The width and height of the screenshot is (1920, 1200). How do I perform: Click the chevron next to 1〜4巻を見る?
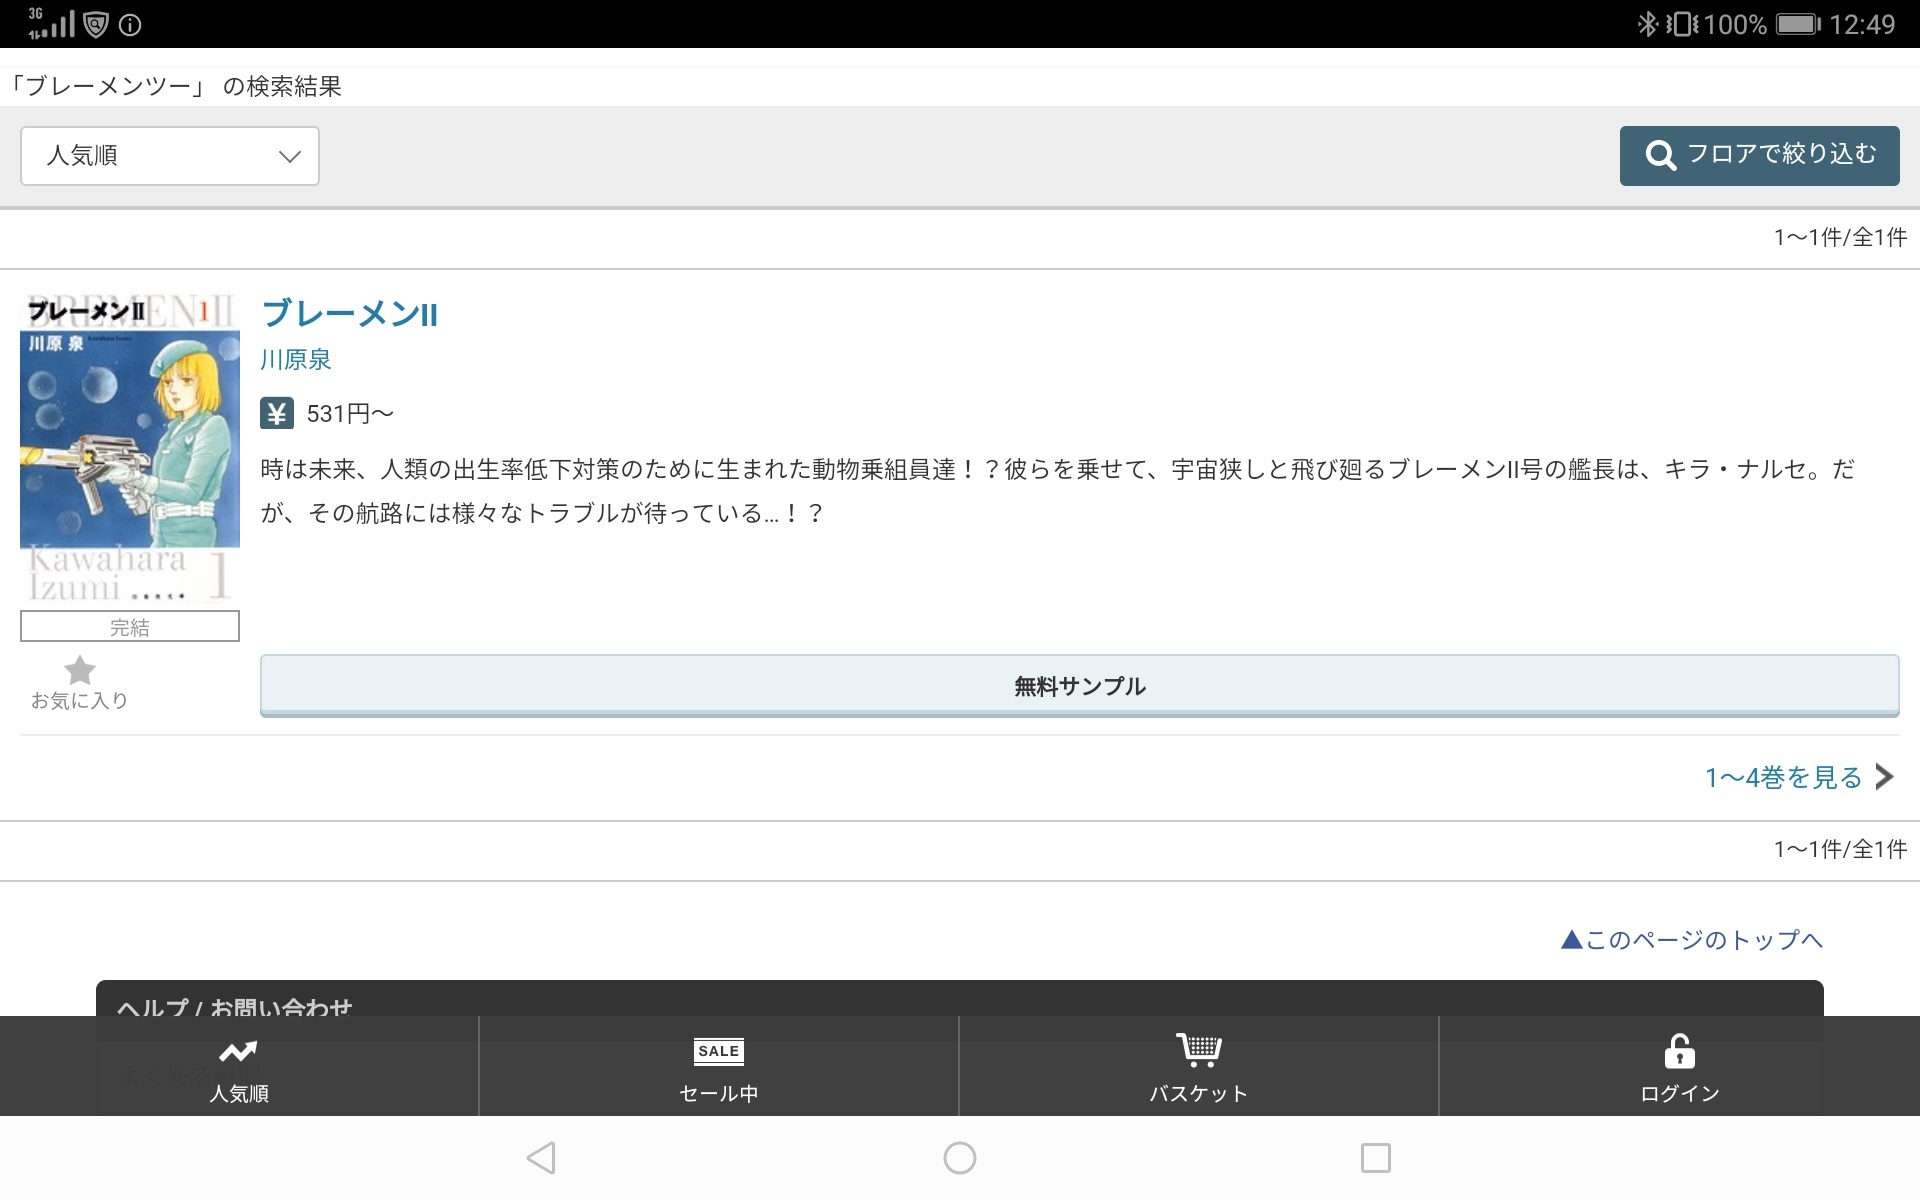(1885, 777)
